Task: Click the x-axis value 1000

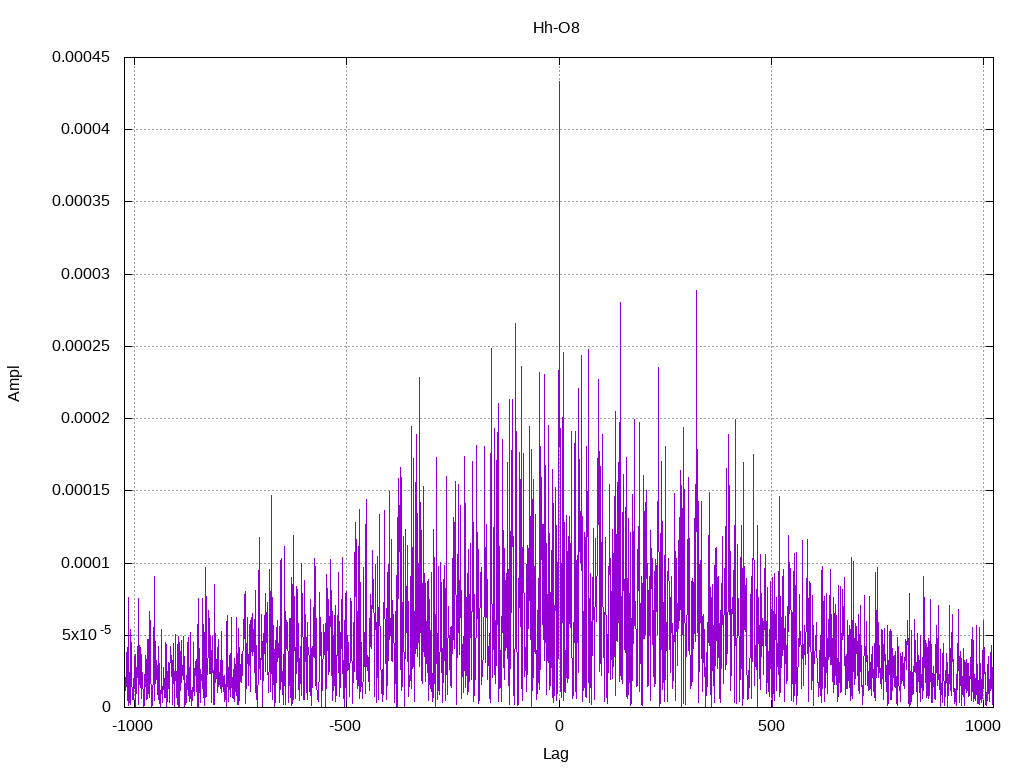Action: (983, 726)
